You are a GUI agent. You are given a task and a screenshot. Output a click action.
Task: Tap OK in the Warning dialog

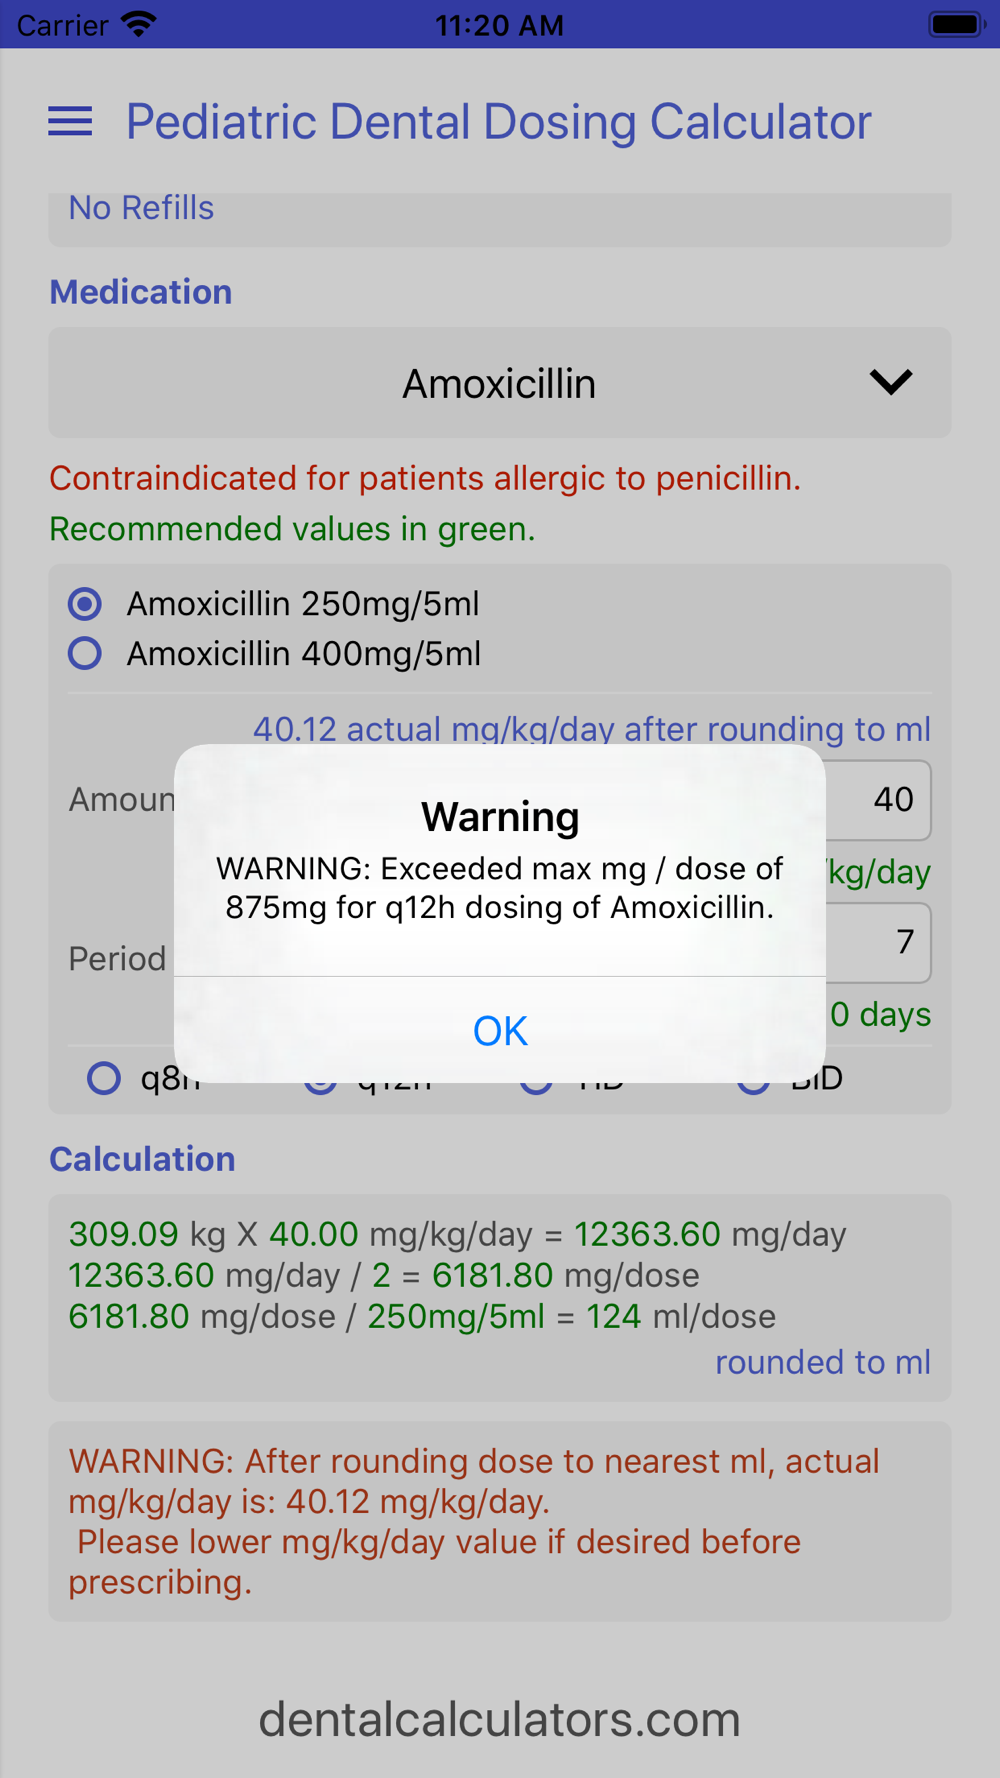point(500,1030)
